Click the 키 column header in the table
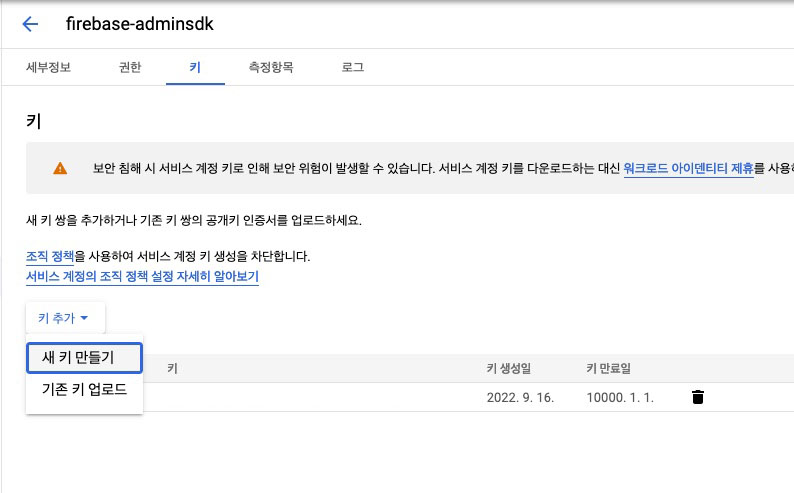Screen dimensions: 794x493 tap(172, 368)
